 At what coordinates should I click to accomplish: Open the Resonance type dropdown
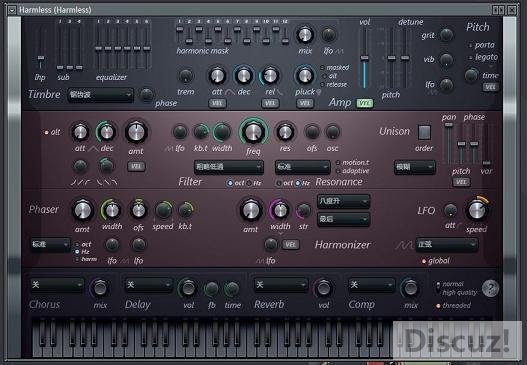point(302,167)
